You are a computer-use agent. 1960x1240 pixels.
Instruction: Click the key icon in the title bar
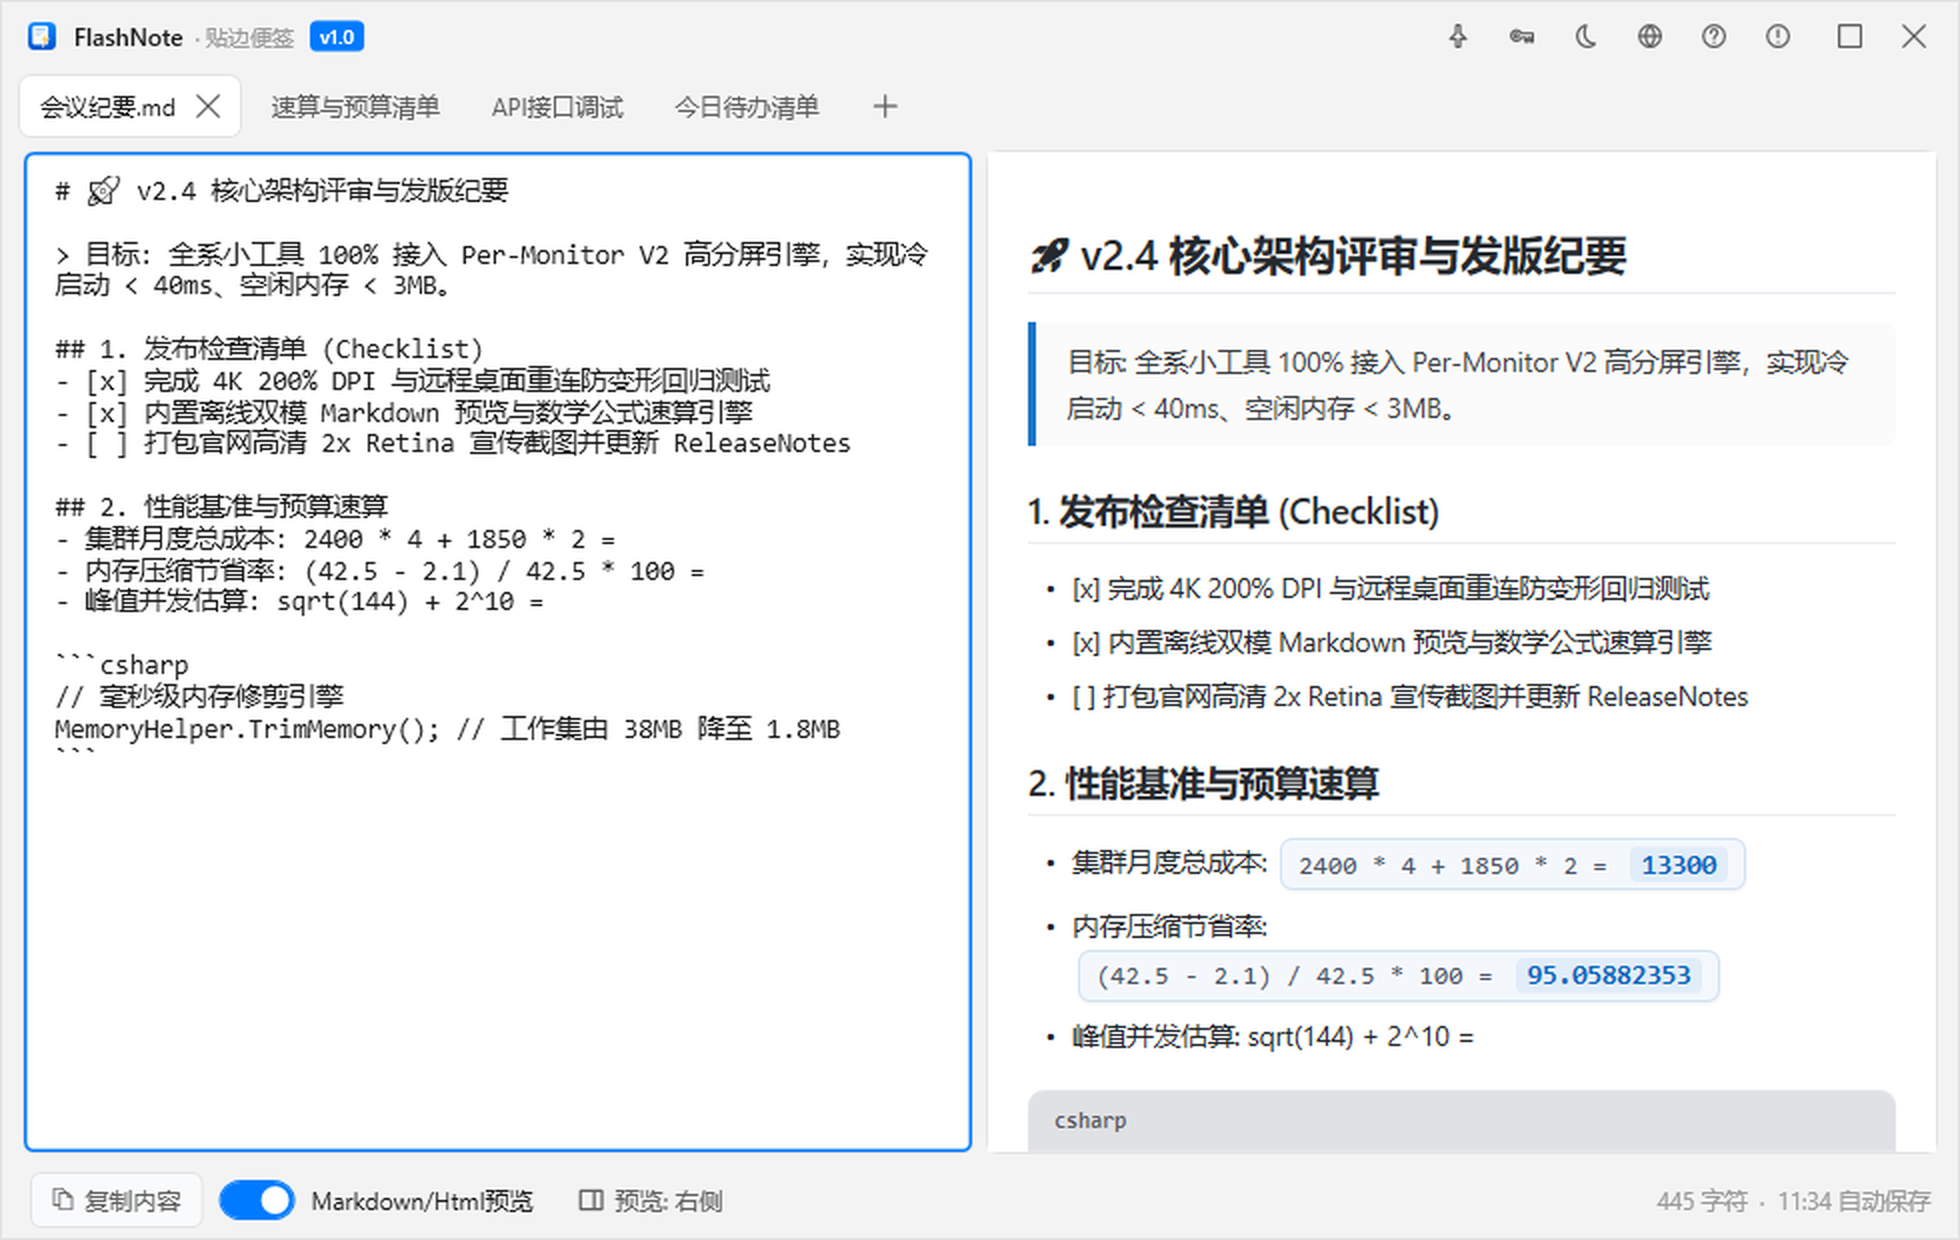click(1522, 37)
